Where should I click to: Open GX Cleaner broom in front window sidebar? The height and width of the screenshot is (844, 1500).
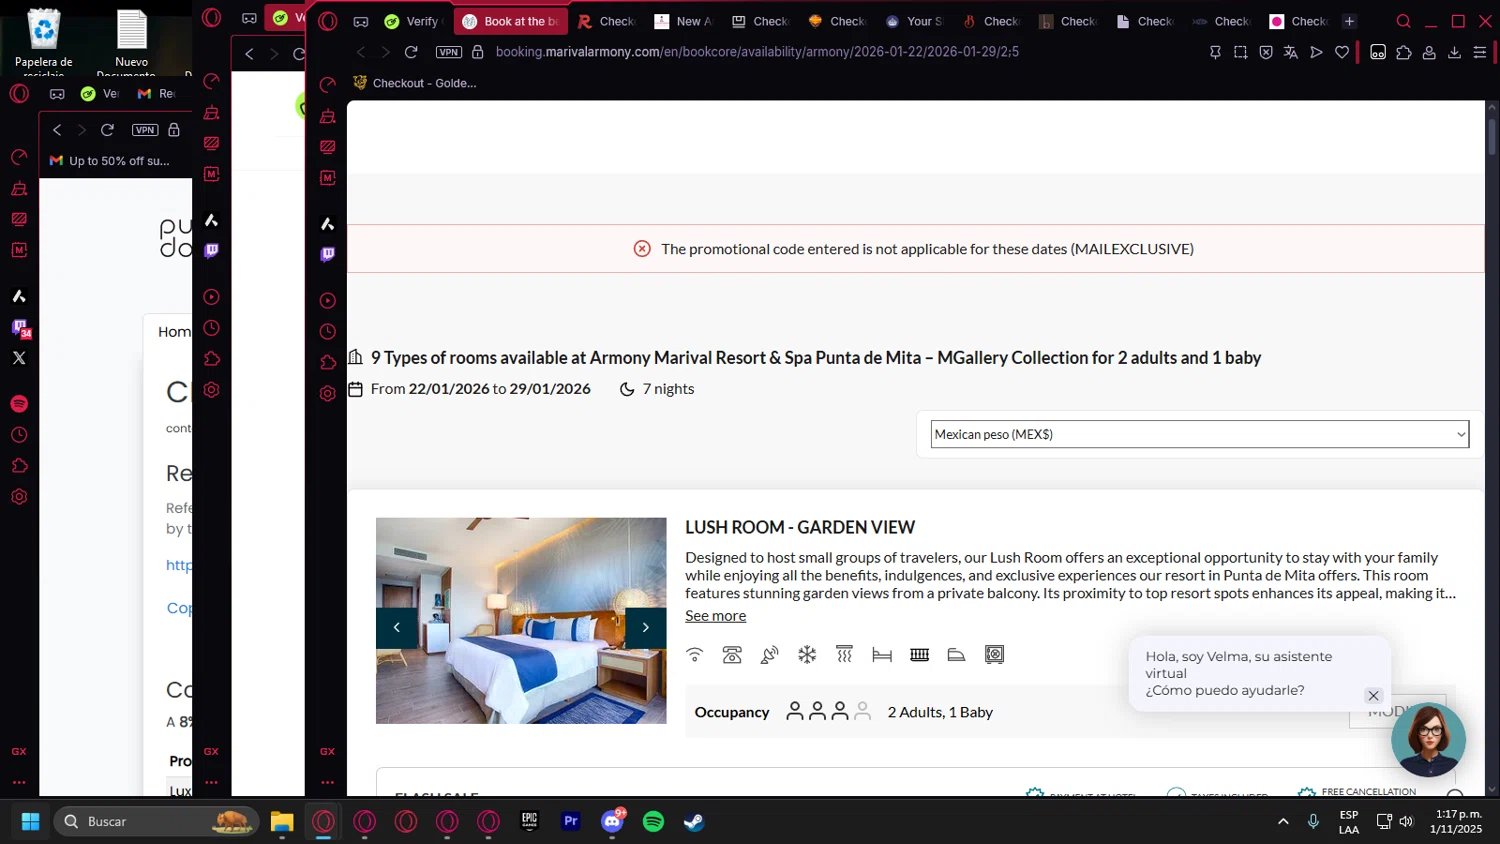tap(327, 116)
